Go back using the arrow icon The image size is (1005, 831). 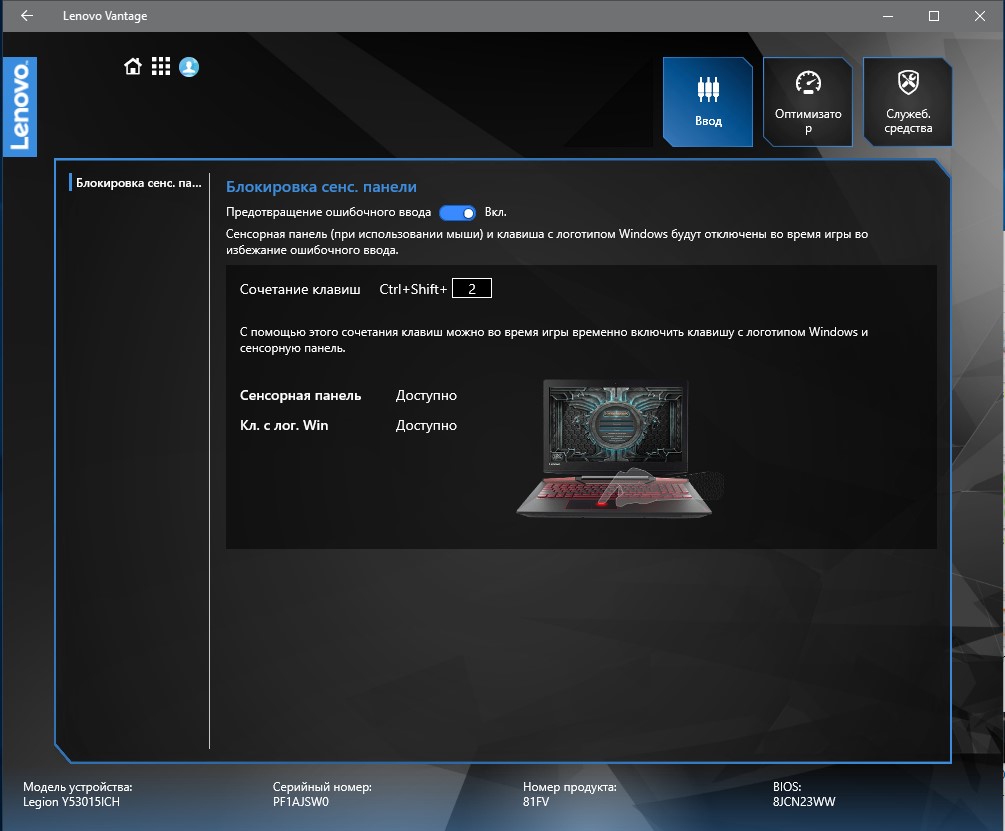click(26, 15)
